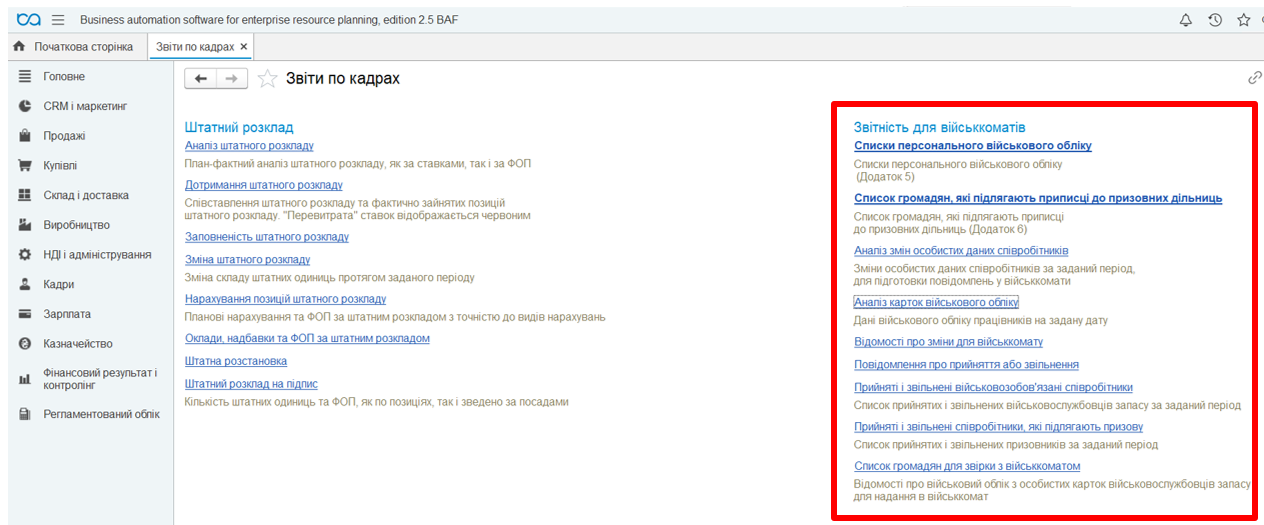Click the home icon of Початкова сторінка tab
Image resolution: width=1264 pixels, height=525 pixels.
tap(19, 47)
